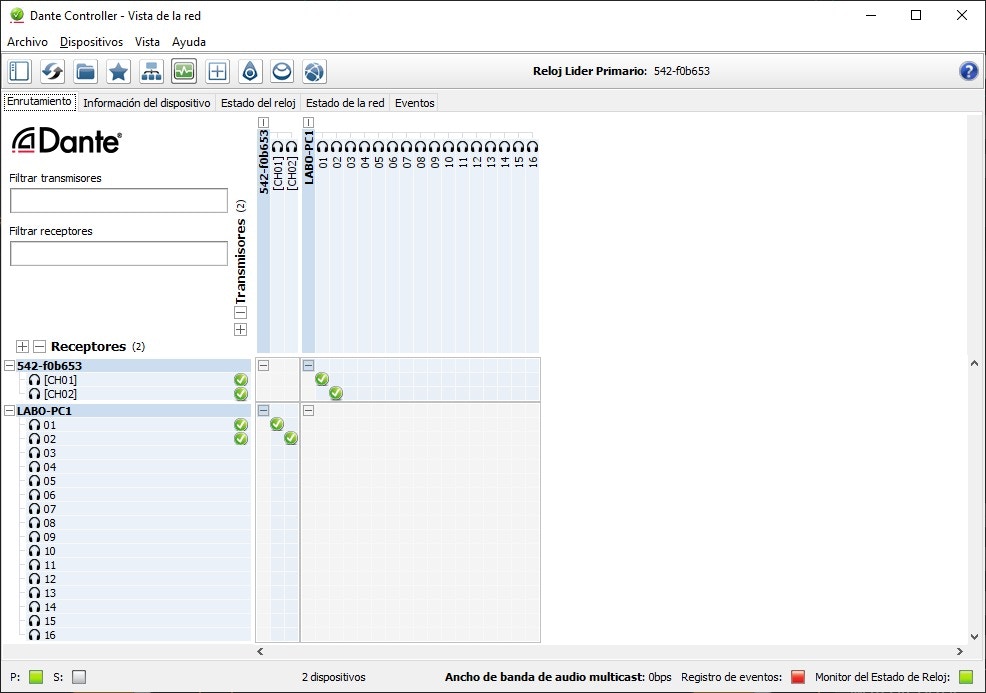The height and width of the screenshot is (693, 986).
Task: Click the plus box toolbar icon
Action: (x=217, y=72)
